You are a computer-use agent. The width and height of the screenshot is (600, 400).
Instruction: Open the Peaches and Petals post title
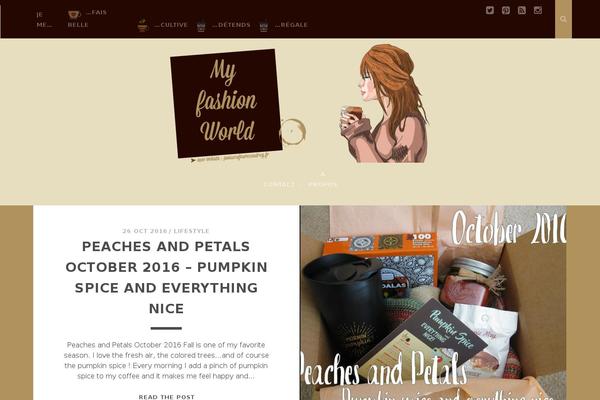pos(166,277)
